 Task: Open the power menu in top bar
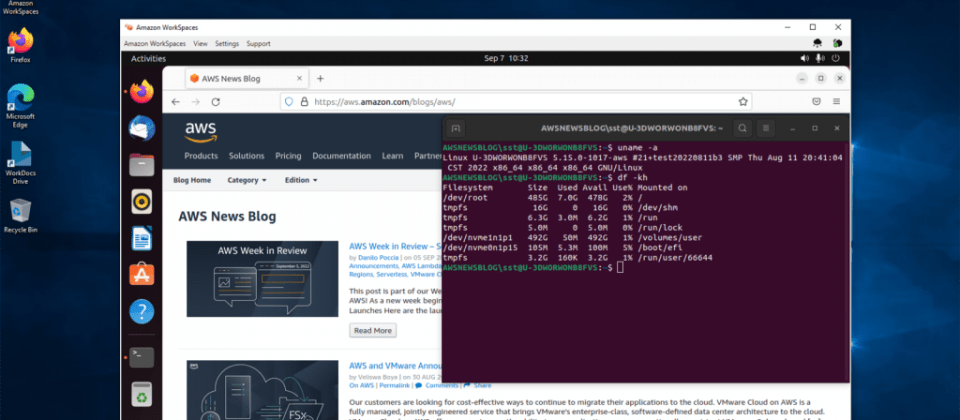tap(836, 59)
